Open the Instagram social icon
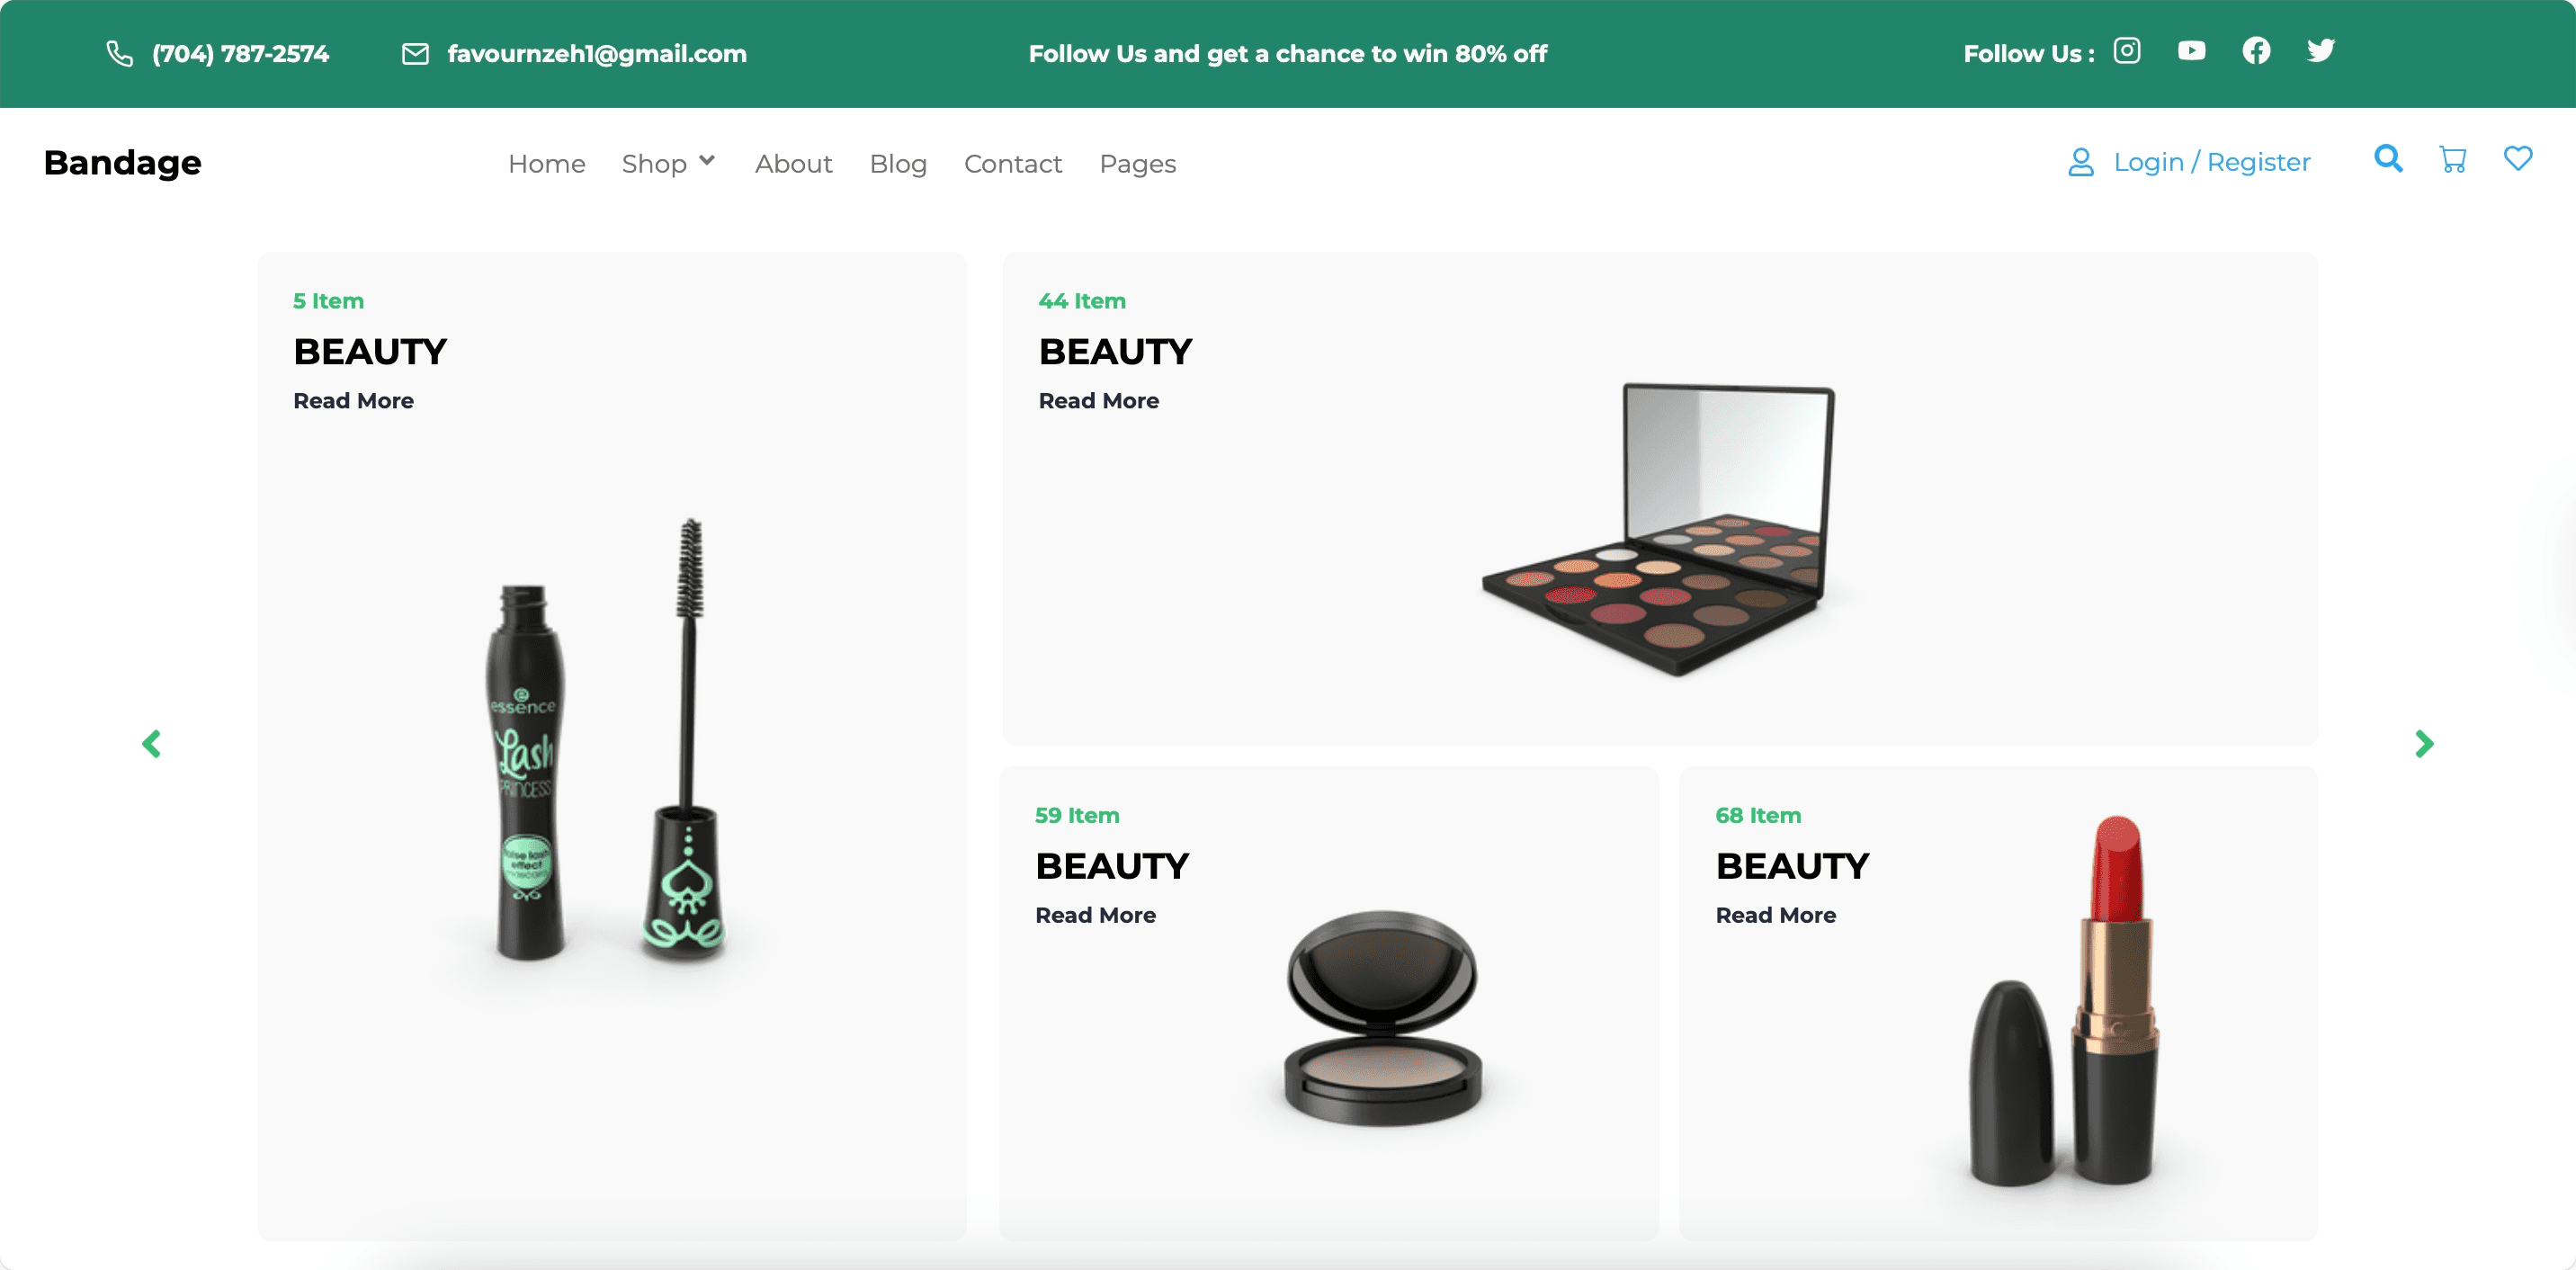Image resolution: width=2576 pixels, height=1270 pixels. pos(2126,51)
